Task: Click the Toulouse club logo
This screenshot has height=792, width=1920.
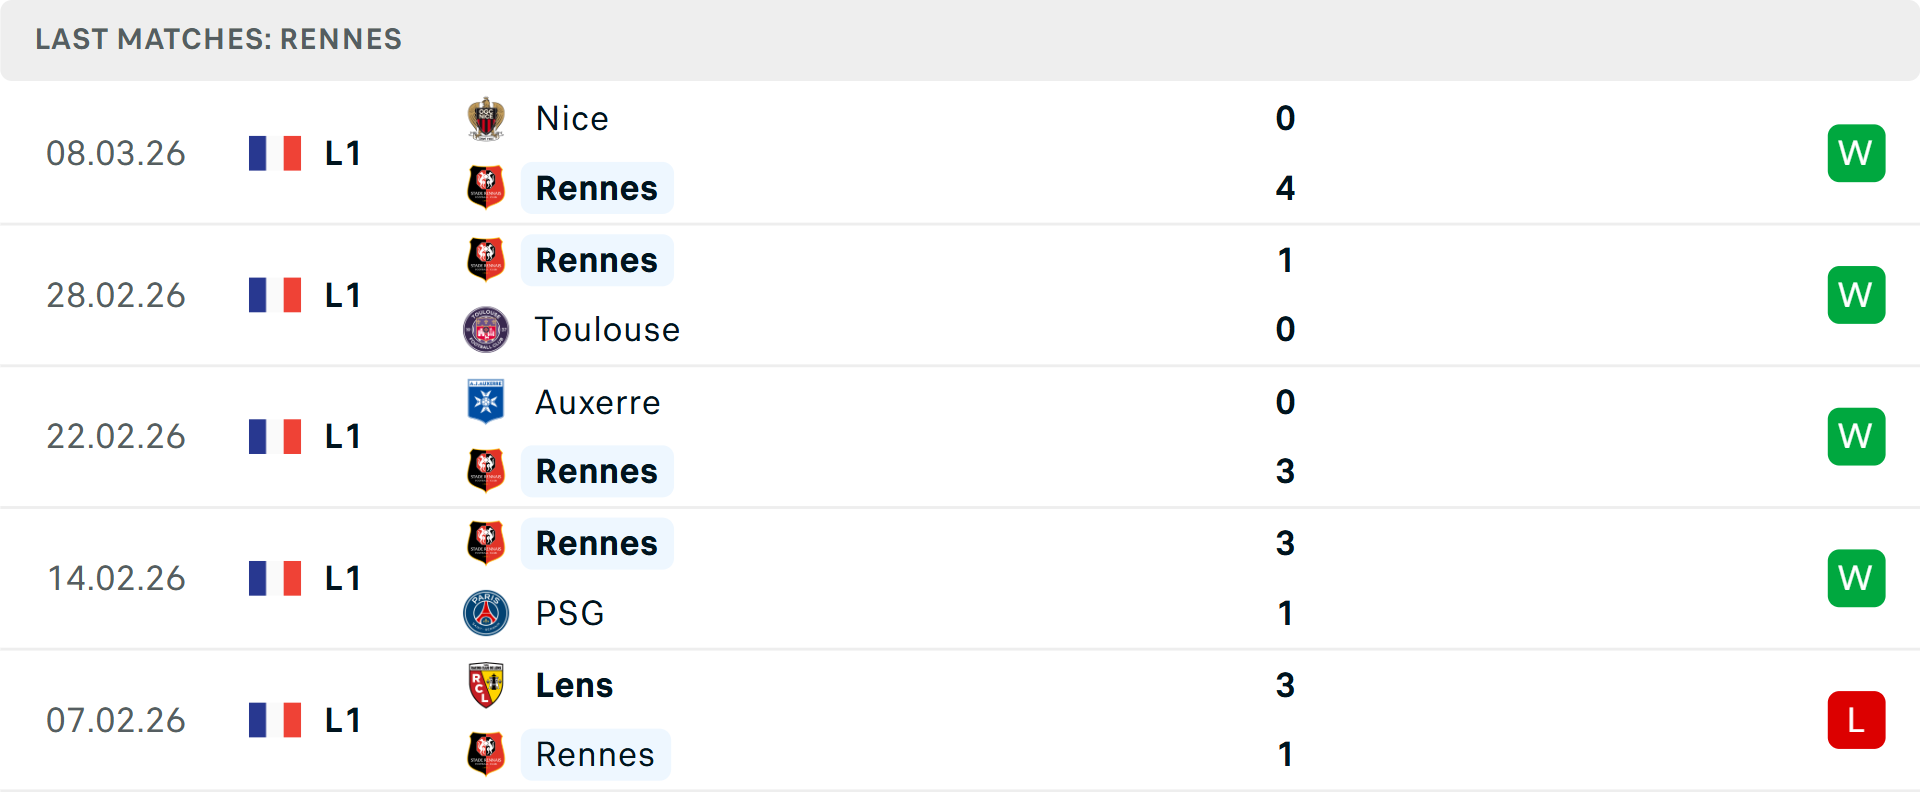Action: [486, 329]
